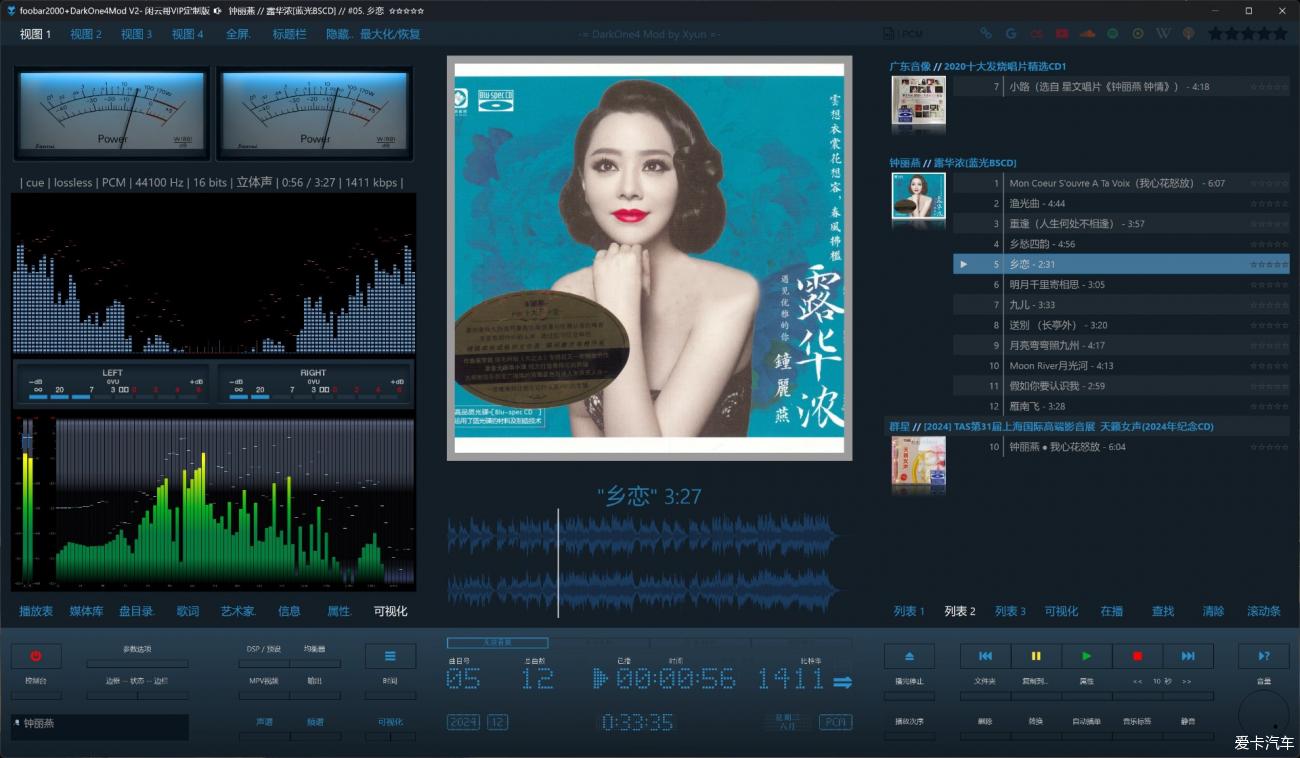Open the 媒体库 panel tab
The width and height of the screenshot is (1300, 758).
[86, 611]
